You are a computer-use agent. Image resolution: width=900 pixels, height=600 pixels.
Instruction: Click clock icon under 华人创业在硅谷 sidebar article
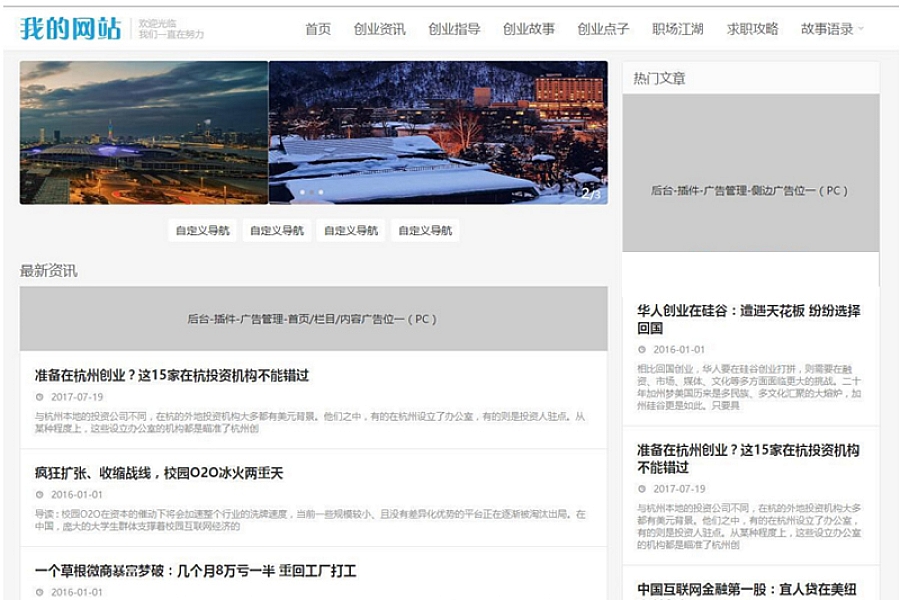(642, 350)
